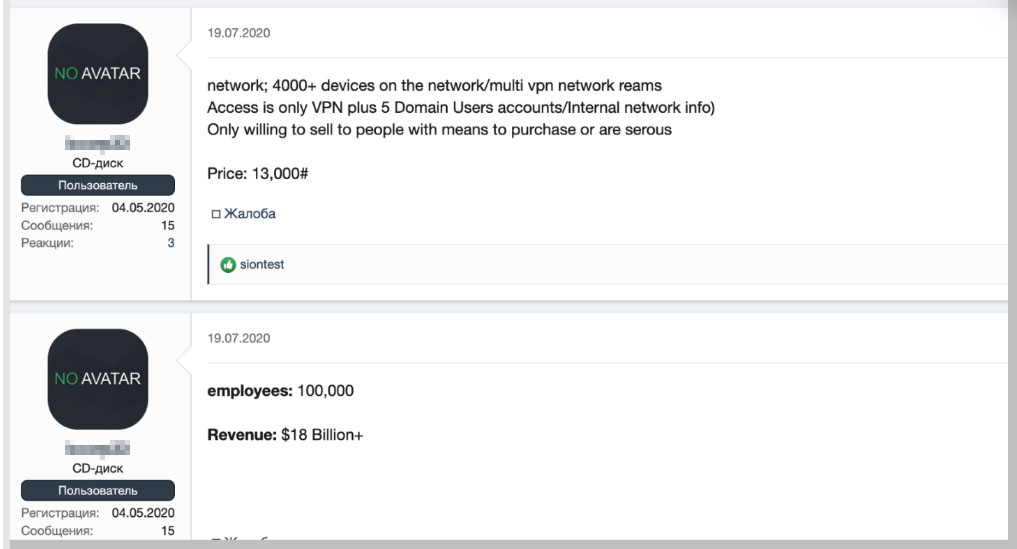Open the first post's NO AVATAR image
Screen dimensions: 1017x549
point(98,74)
